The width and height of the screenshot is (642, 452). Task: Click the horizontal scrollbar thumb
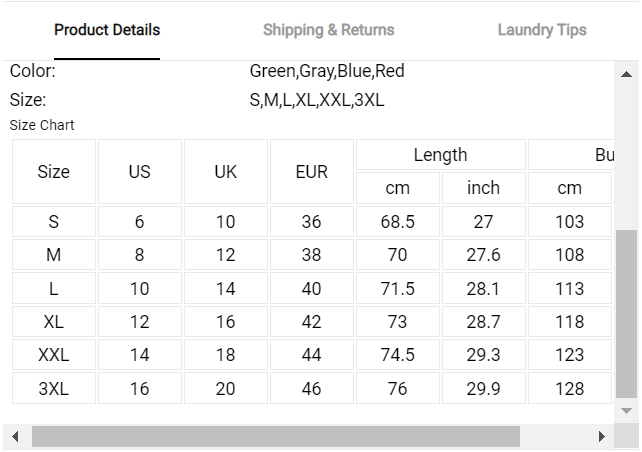[276, 436]
